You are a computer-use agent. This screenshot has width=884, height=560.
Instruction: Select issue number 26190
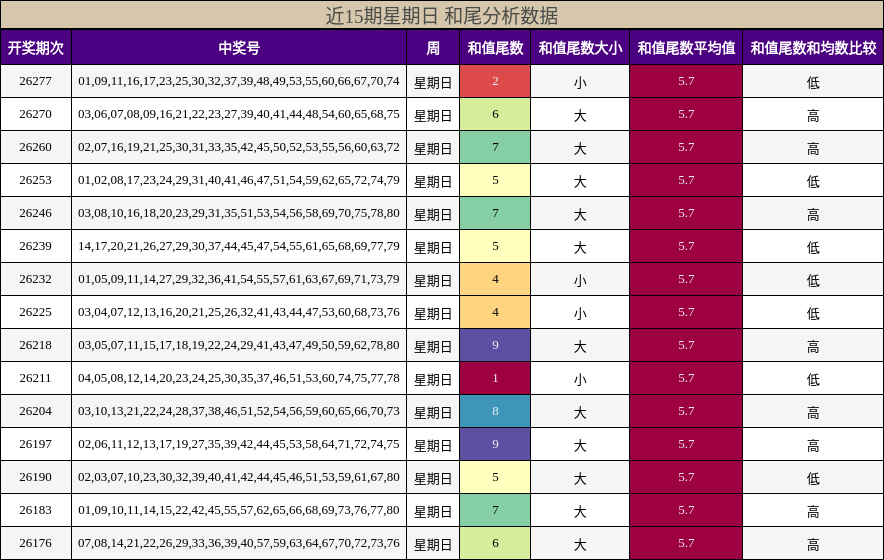36,477
